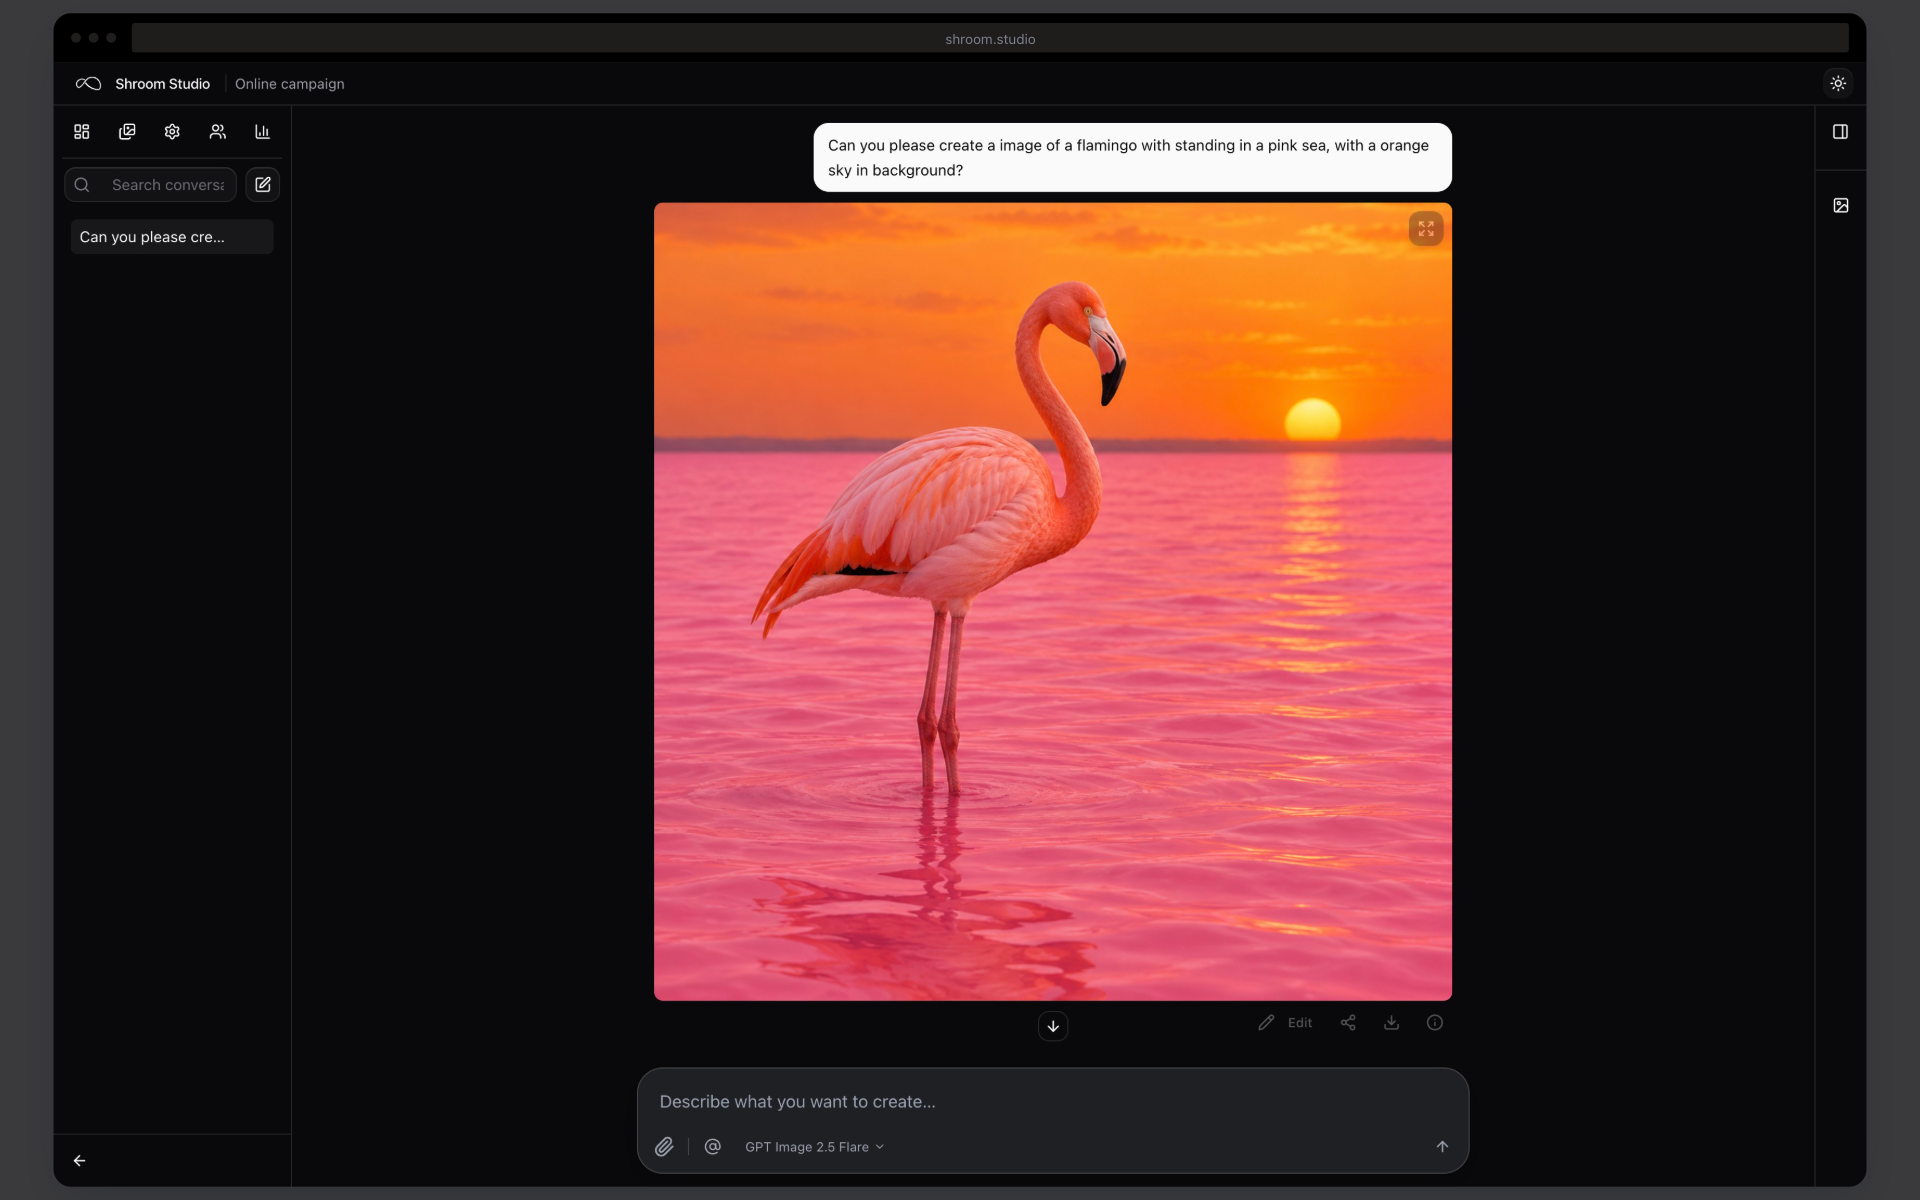Toggle the right side panel
This screenshot has height=1200, width=1920.
click(1840, 132)
